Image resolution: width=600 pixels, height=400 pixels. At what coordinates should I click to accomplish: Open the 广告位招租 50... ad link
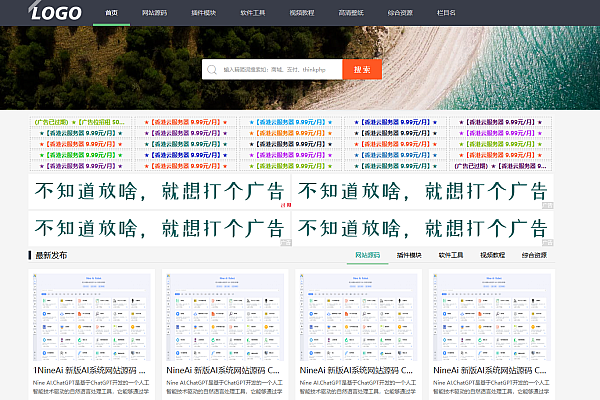pos(81,122)
